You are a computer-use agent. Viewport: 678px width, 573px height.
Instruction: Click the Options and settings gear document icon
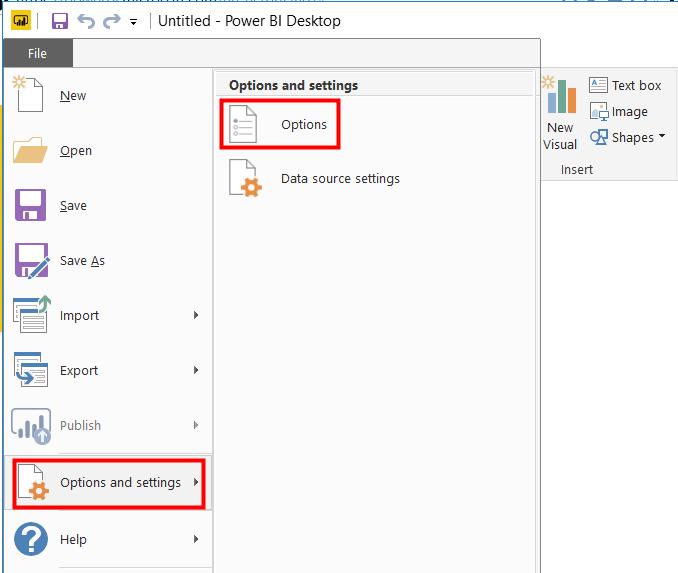(33, 482)
